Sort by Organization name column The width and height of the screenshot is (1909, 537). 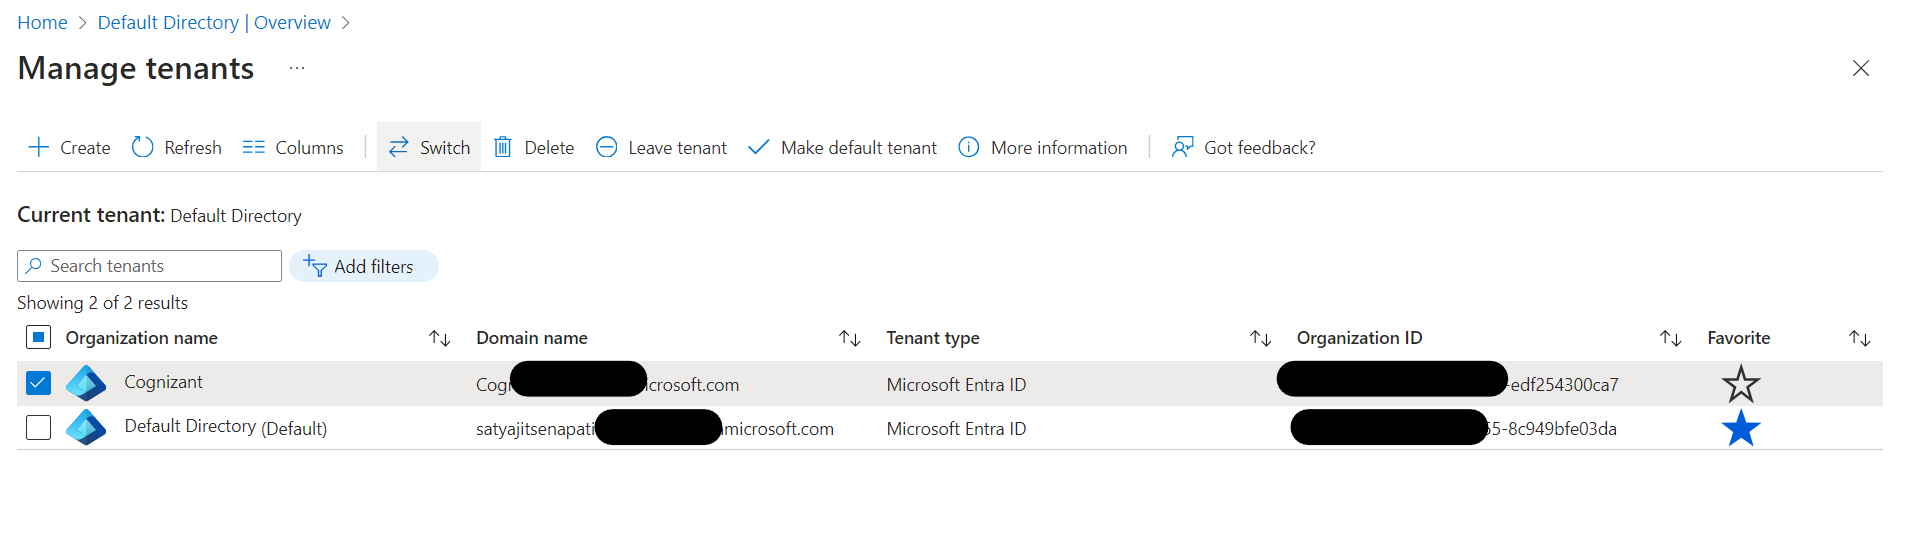pos(439,338)
